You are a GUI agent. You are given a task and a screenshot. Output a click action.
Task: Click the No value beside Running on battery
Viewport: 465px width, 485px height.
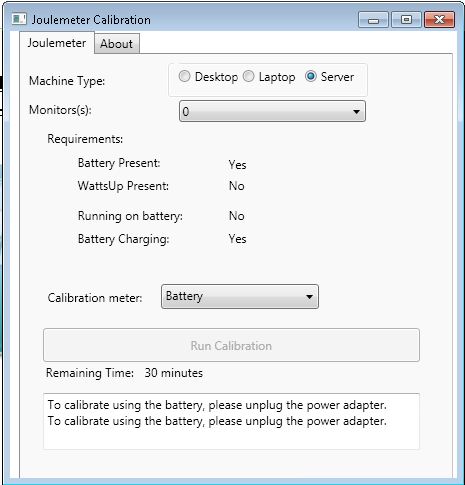pos(237,216)
